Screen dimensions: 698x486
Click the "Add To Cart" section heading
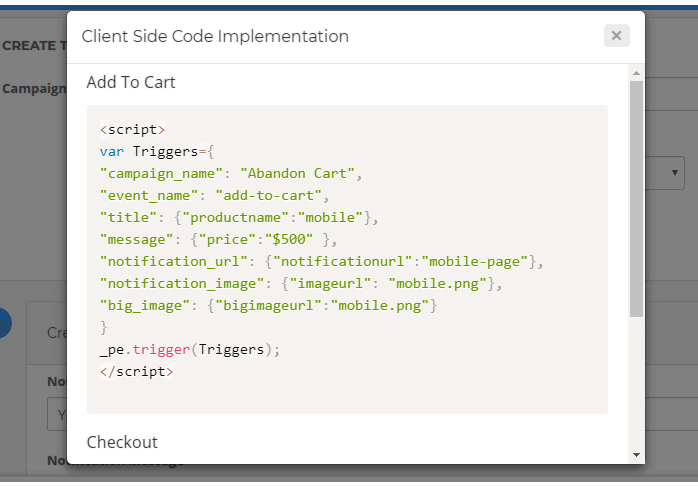(x=131, y=82)
